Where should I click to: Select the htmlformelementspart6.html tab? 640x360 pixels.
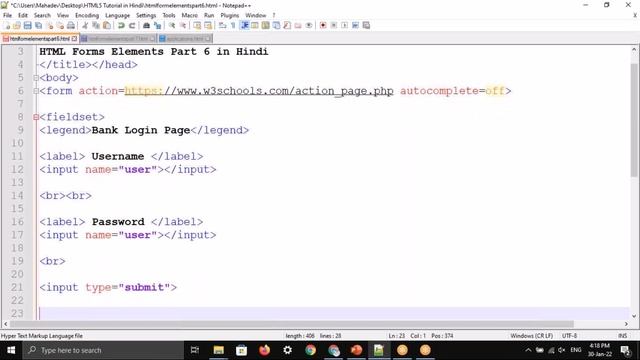click(x=40, y=39)
